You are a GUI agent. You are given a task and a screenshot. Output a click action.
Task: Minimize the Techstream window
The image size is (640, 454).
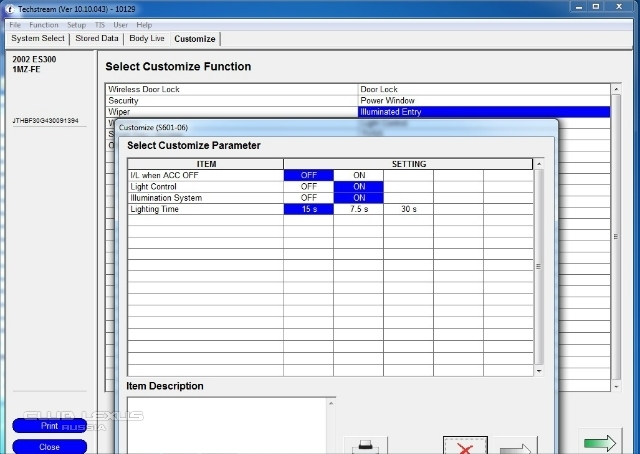[x=579, y=7]
